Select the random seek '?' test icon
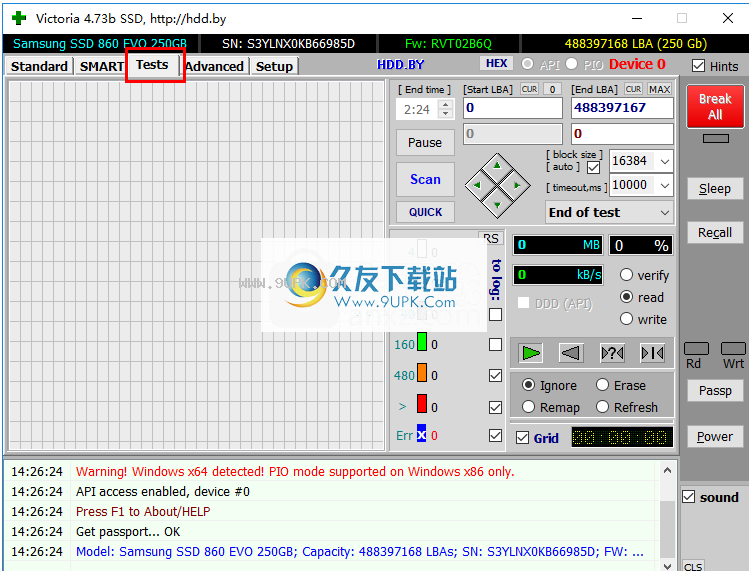Image resolution: width=749 pixels, height=571 pixels. [x=612, y=353]
